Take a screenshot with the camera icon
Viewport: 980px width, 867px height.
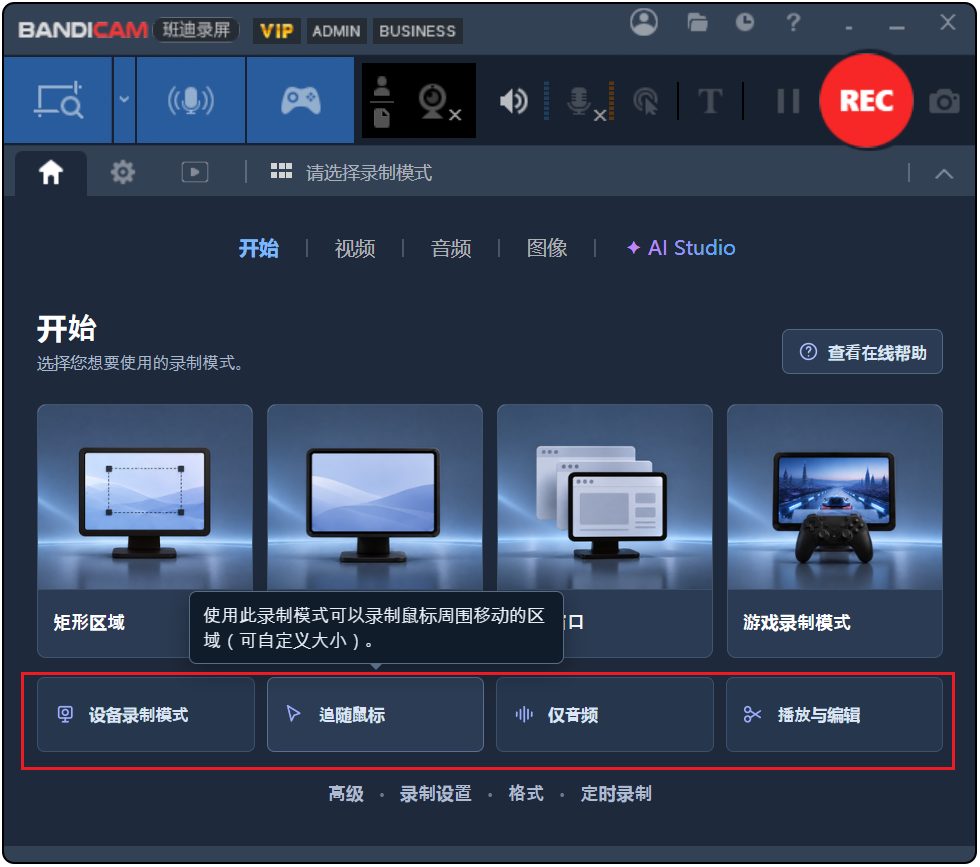pos(944,101)
